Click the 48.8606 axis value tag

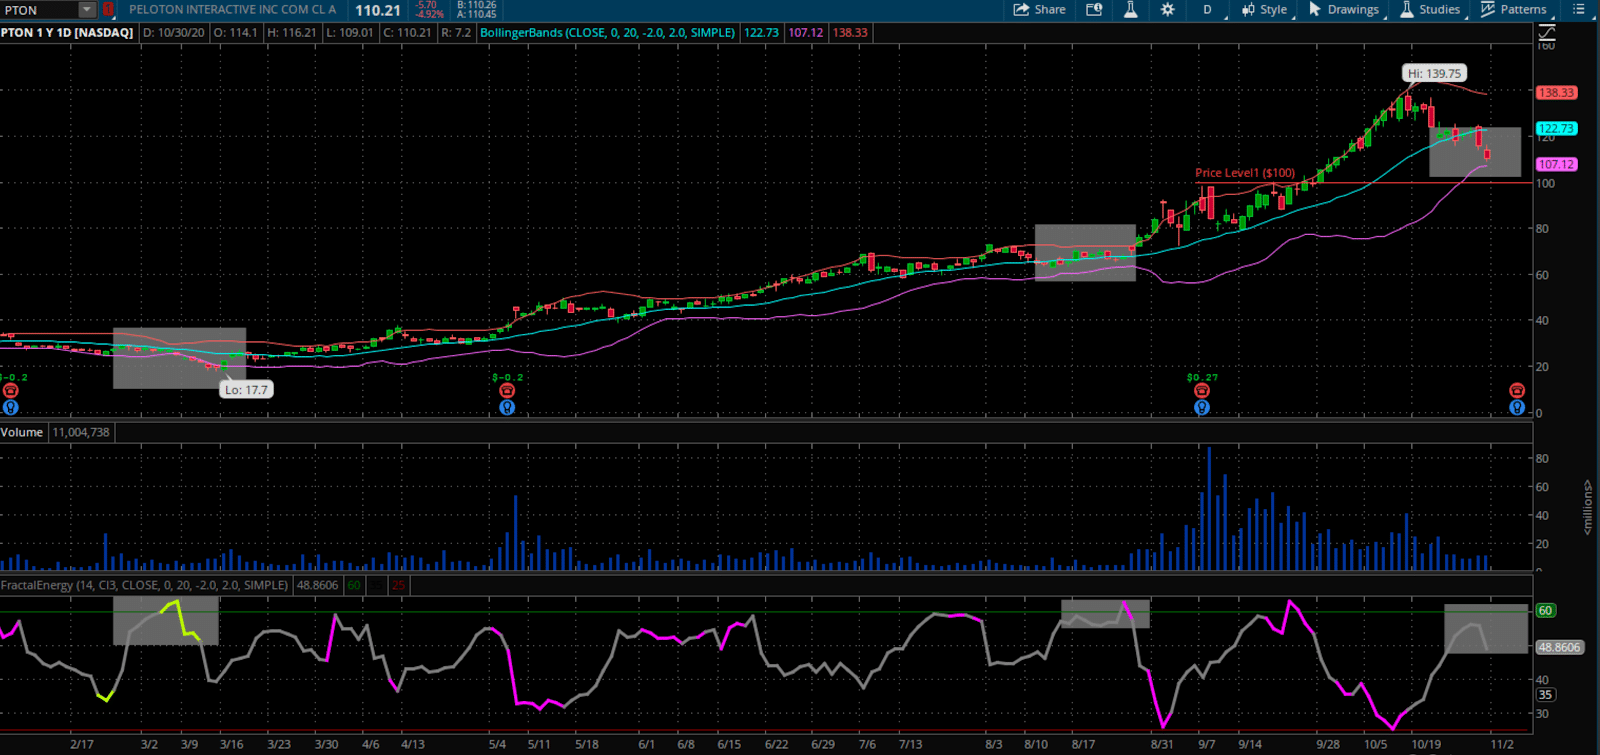pos(1559,647)
